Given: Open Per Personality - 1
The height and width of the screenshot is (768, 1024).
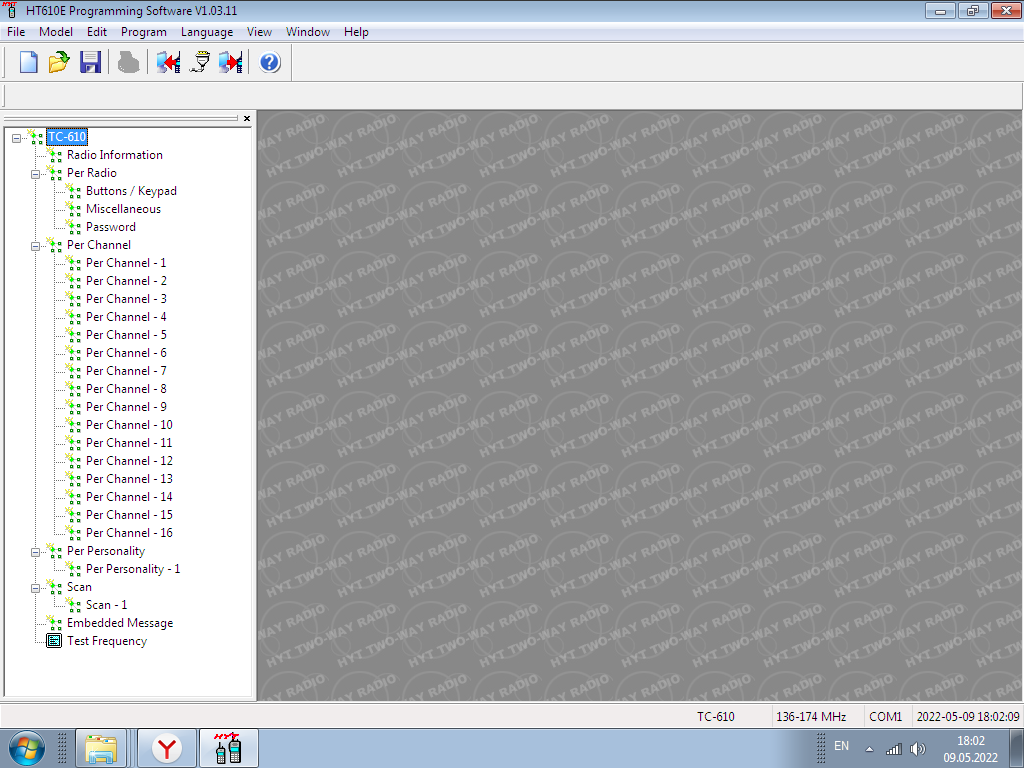Looking at the screenshot, I should [x=133, y=569].
